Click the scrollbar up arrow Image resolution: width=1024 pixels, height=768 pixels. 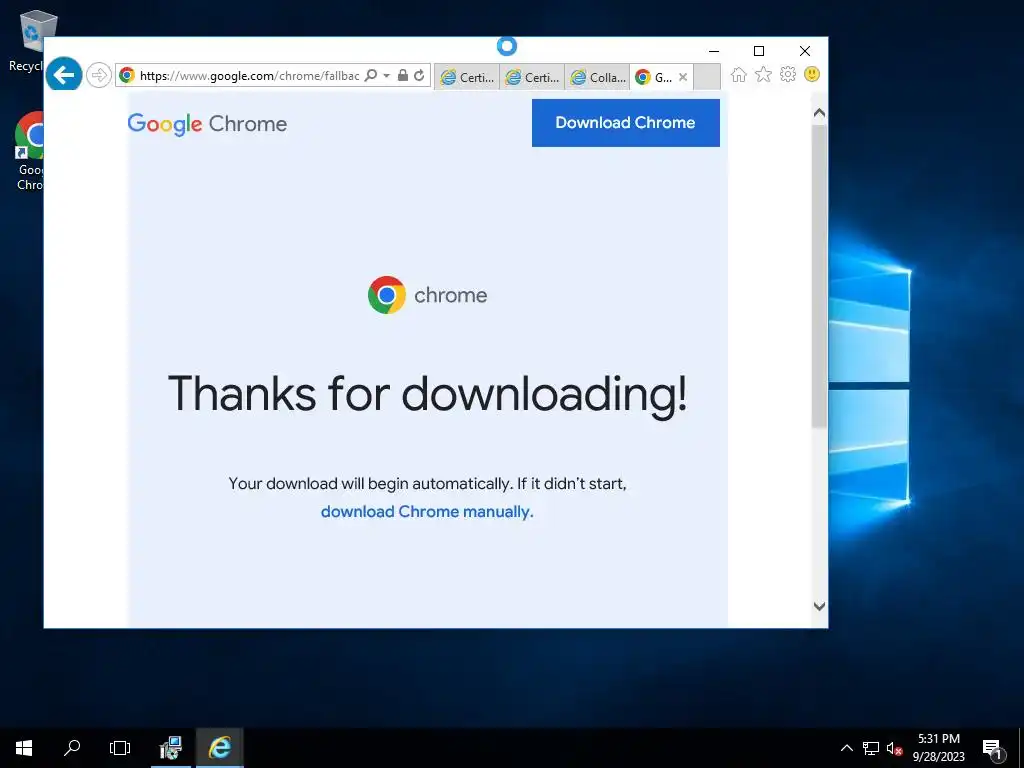pos(820,113)
